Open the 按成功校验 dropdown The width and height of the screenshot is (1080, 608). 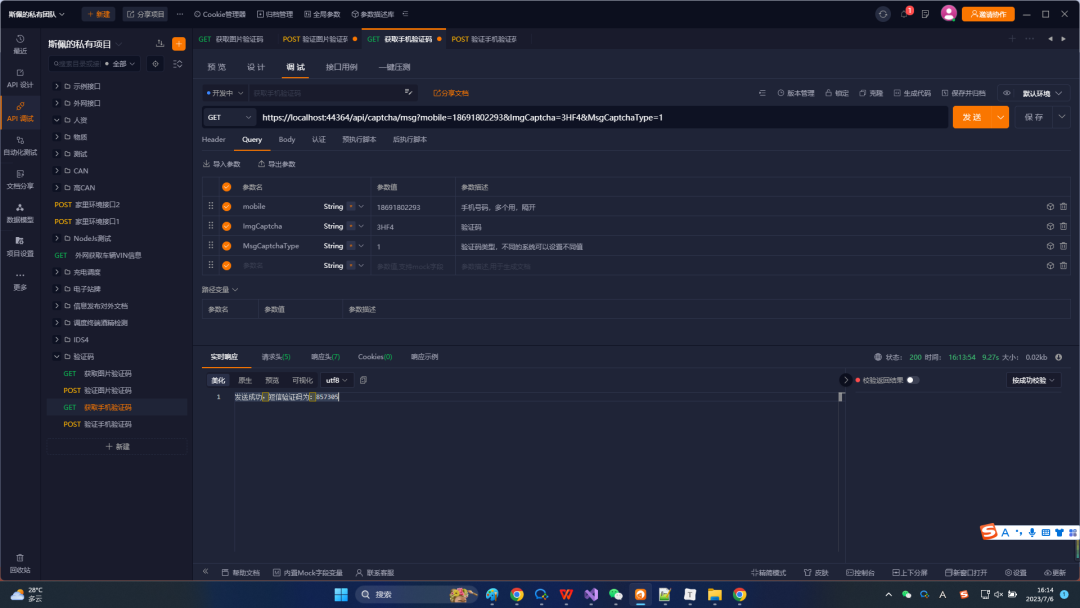(x=1033, y=380)
